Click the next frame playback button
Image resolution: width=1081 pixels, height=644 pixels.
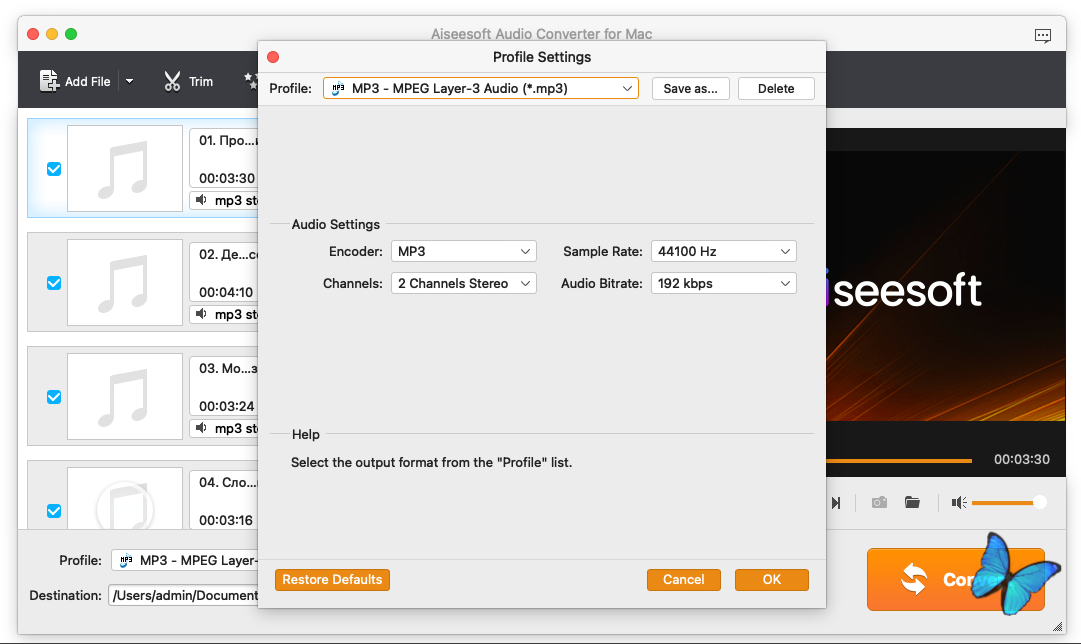click(836, 503)
